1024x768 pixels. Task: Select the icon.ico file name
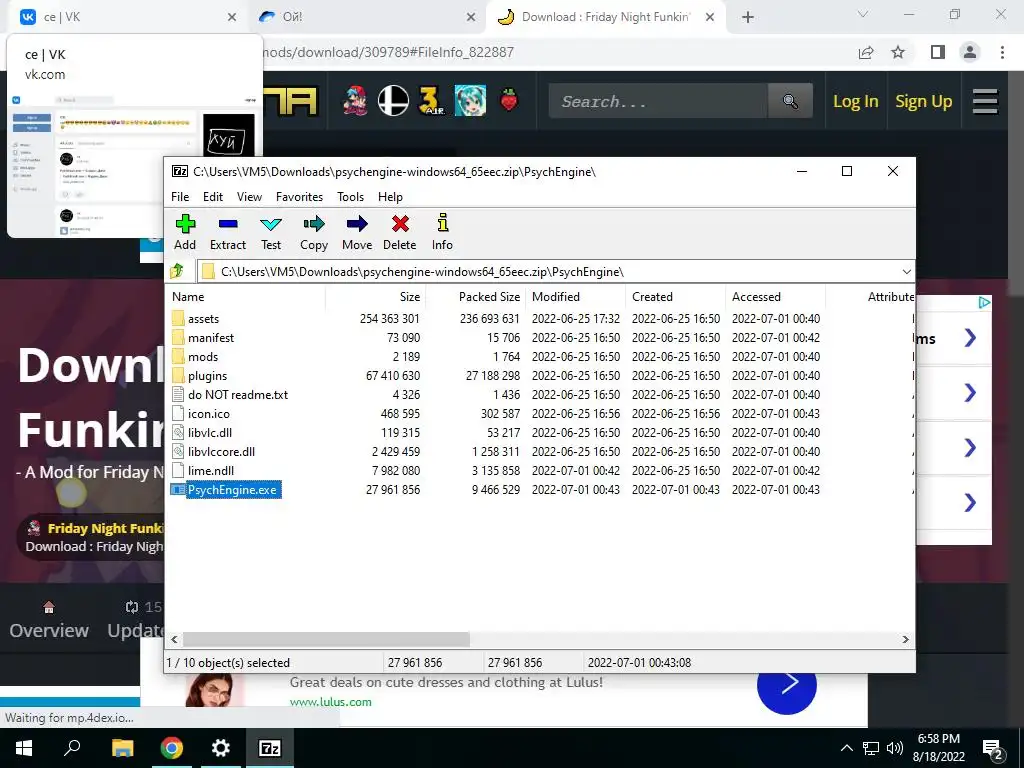(x=208, y=413)
